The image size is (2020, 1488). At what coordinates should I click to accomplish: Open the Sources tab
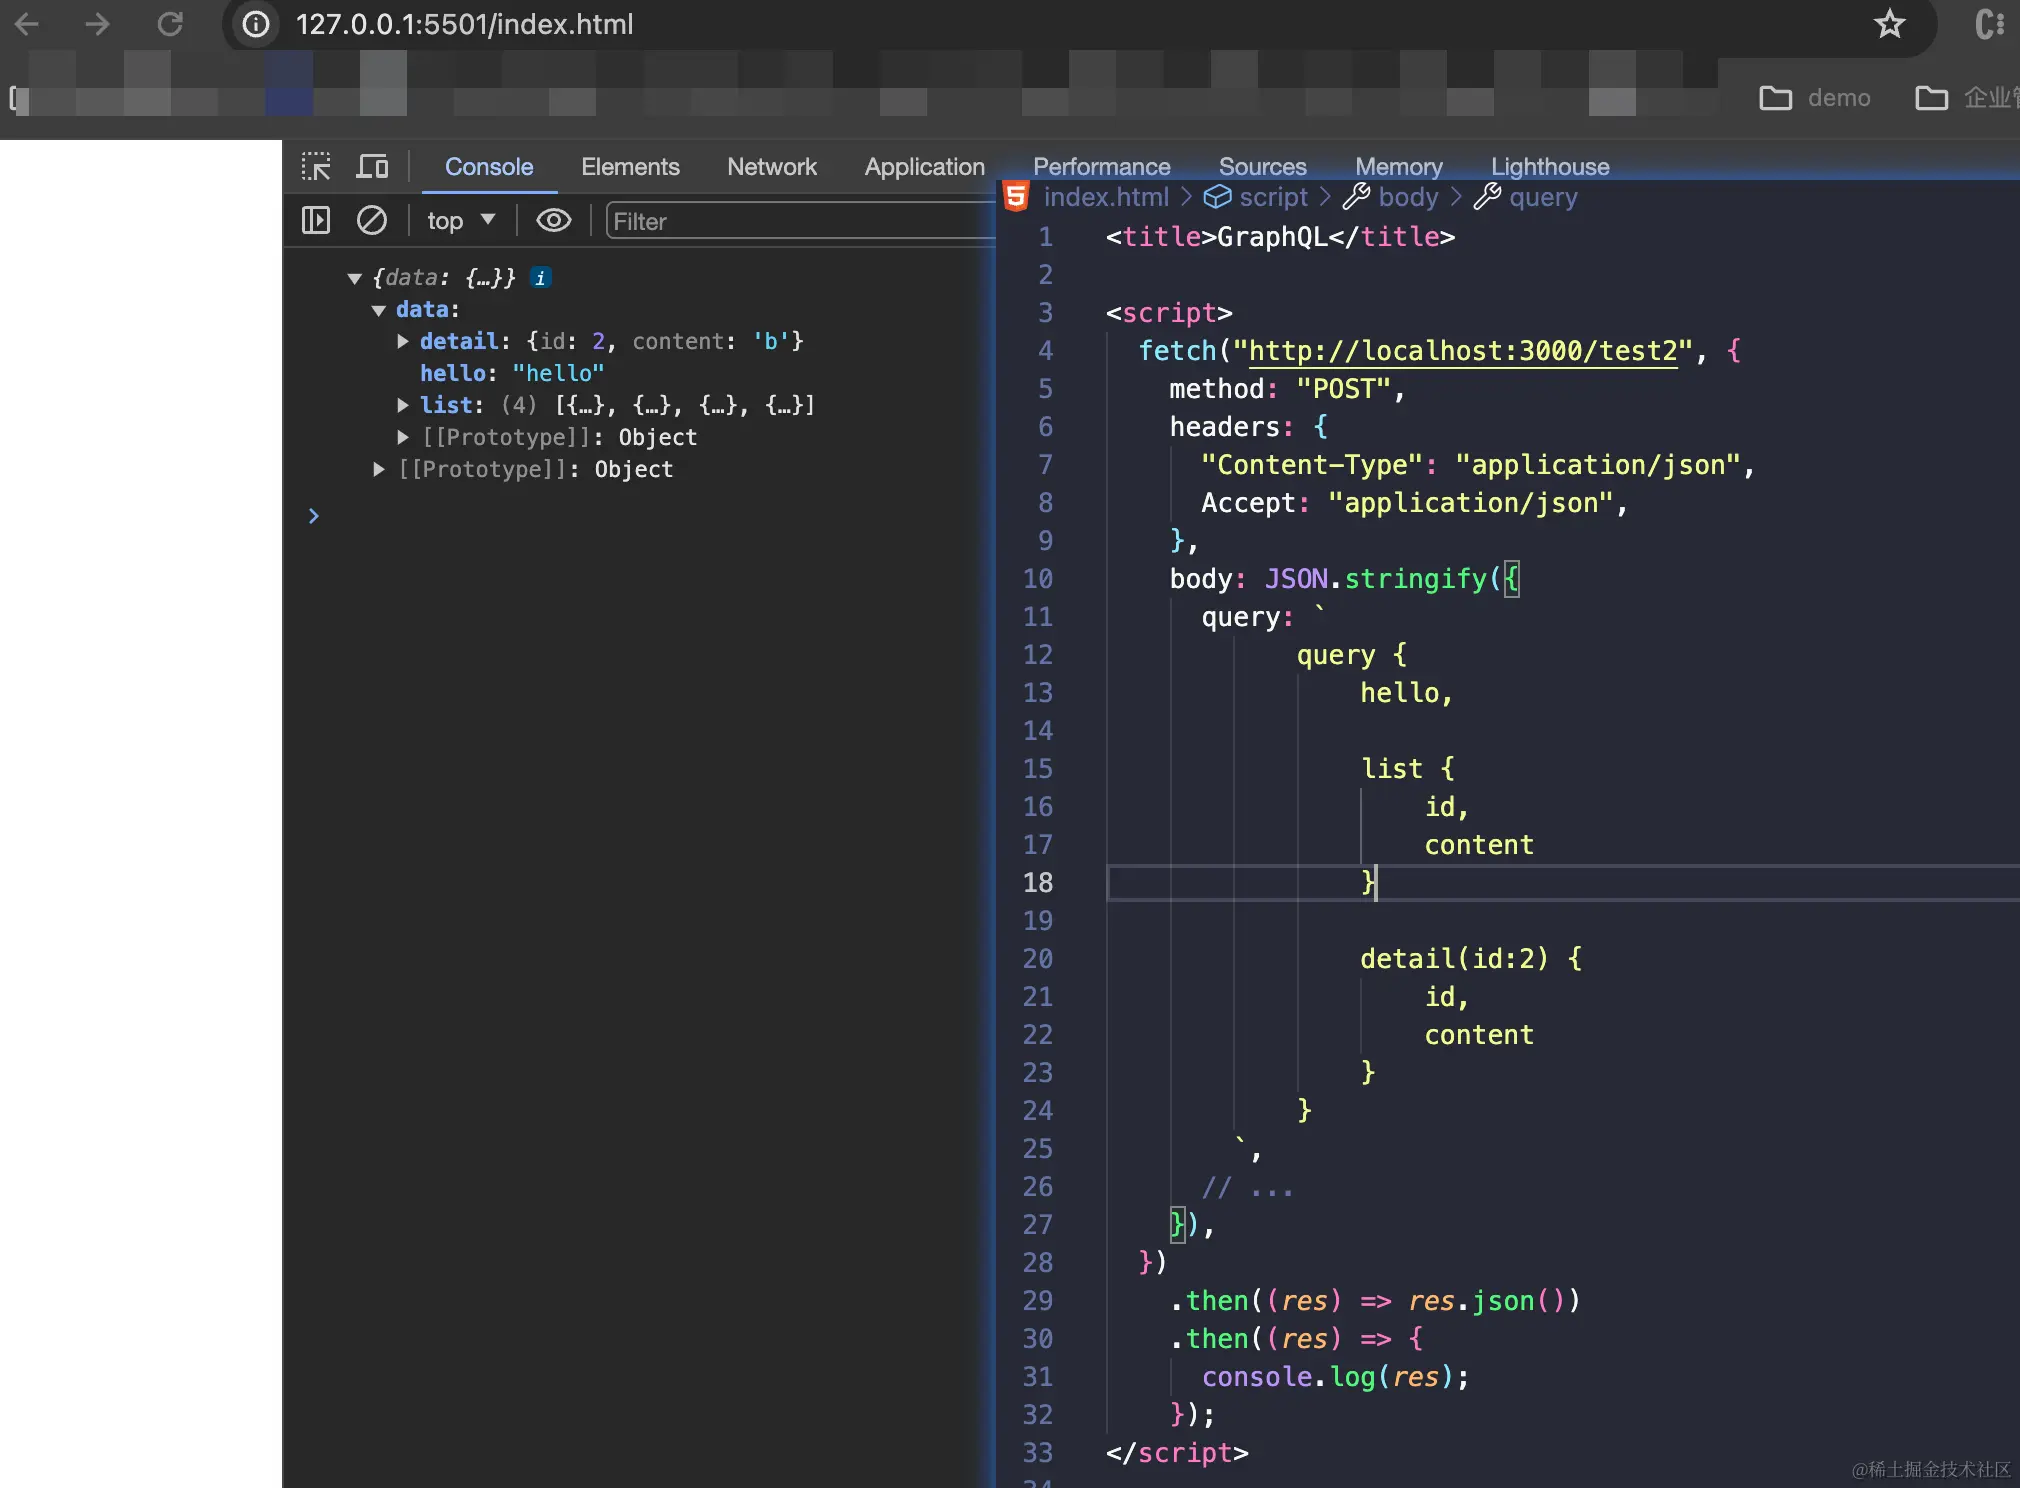click(1262, 166)
